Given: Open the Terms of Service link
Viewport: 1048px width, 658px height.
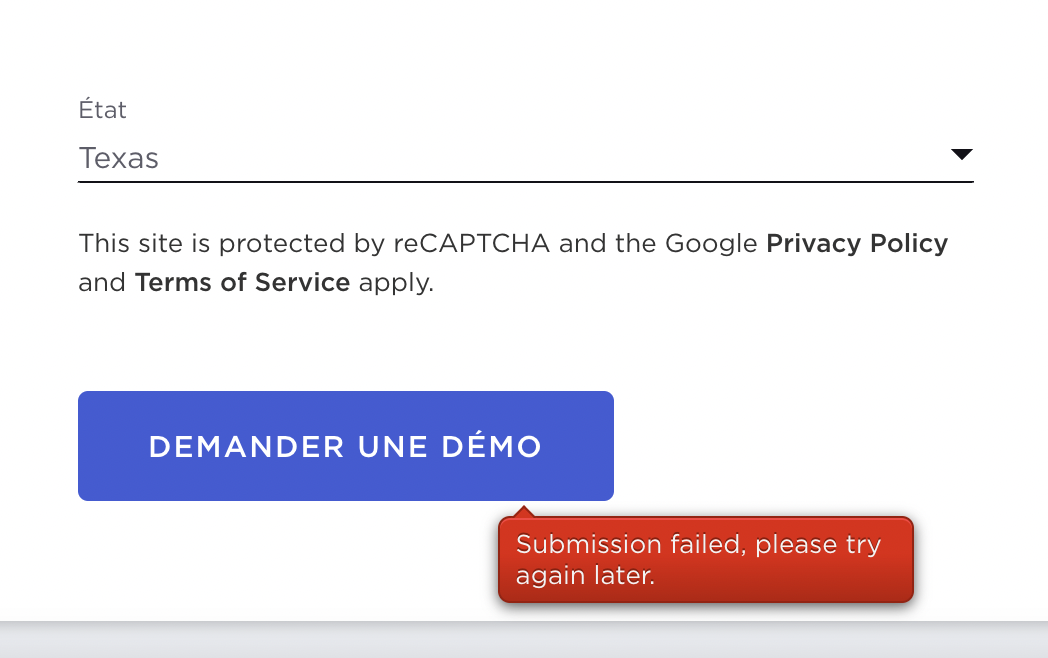Looking at the screenshot, I should (x=242, y=282).
